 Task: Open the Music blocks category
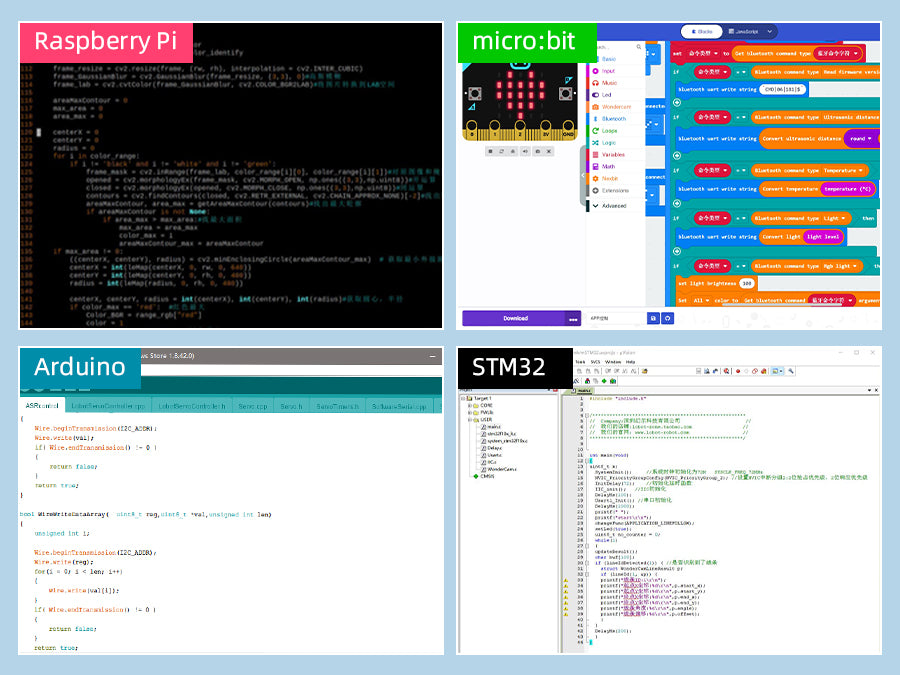coord(609,83)
